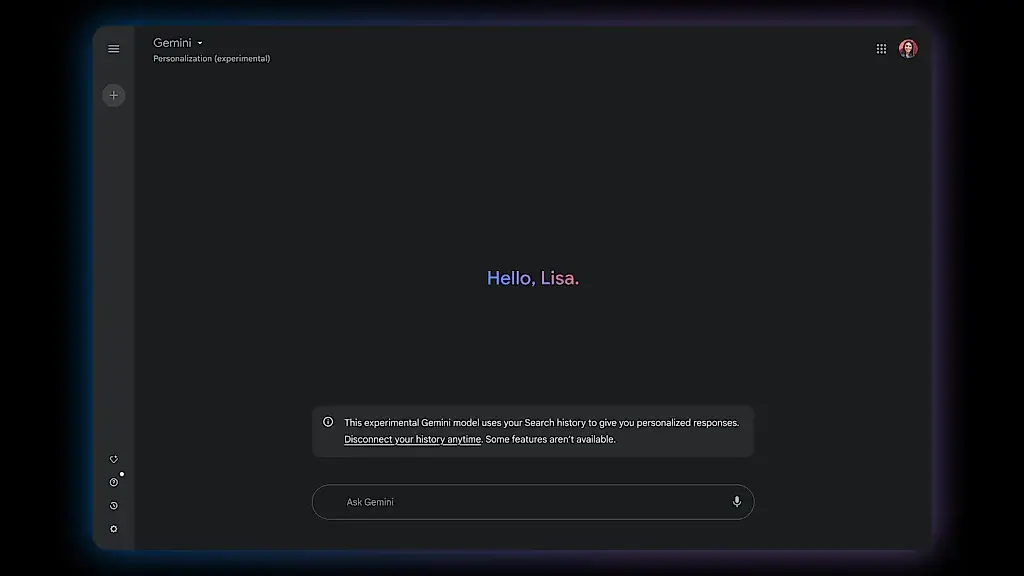Open the Settings gear icon

pyautogui.click(x=114, y=529)
